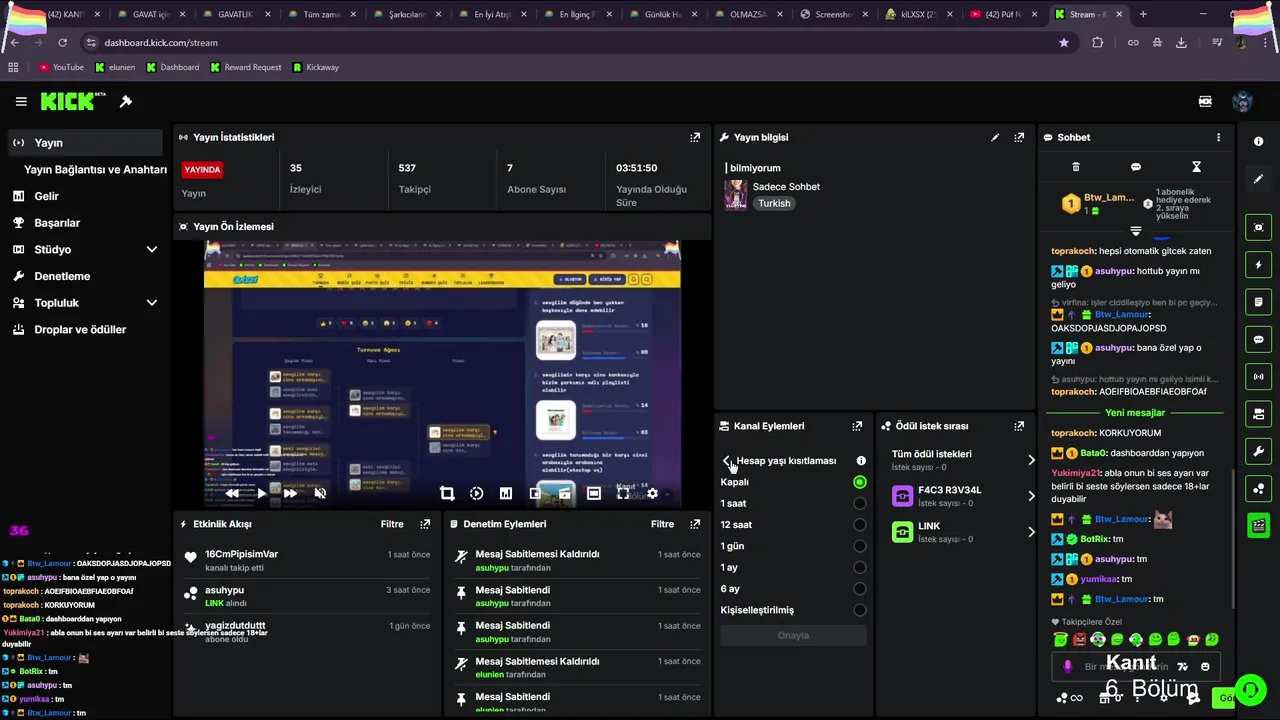Screen dimensions: 1280x720
Task: Select the Kişiselleştirilmiş radio option
Action: click(x=860, y=610)
